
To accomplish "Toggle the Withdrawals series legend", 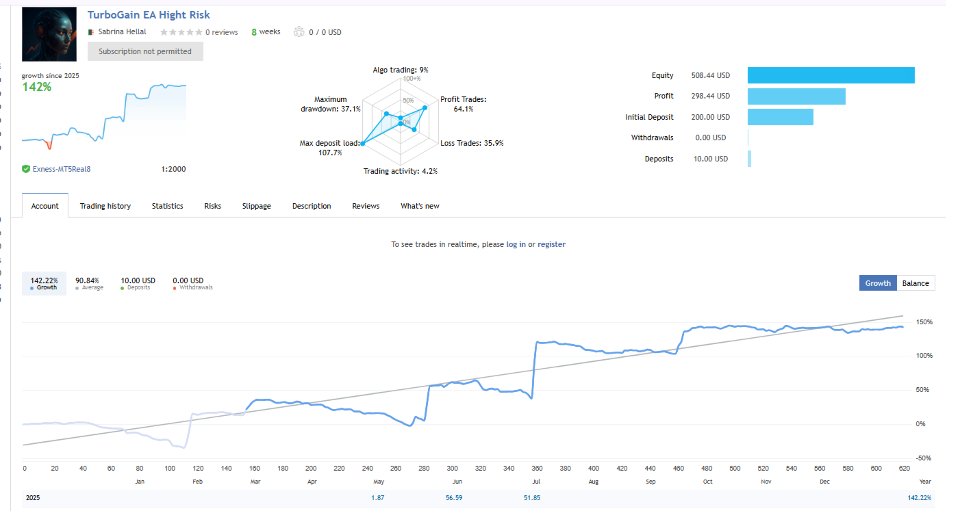I will [x=191, y=283].
